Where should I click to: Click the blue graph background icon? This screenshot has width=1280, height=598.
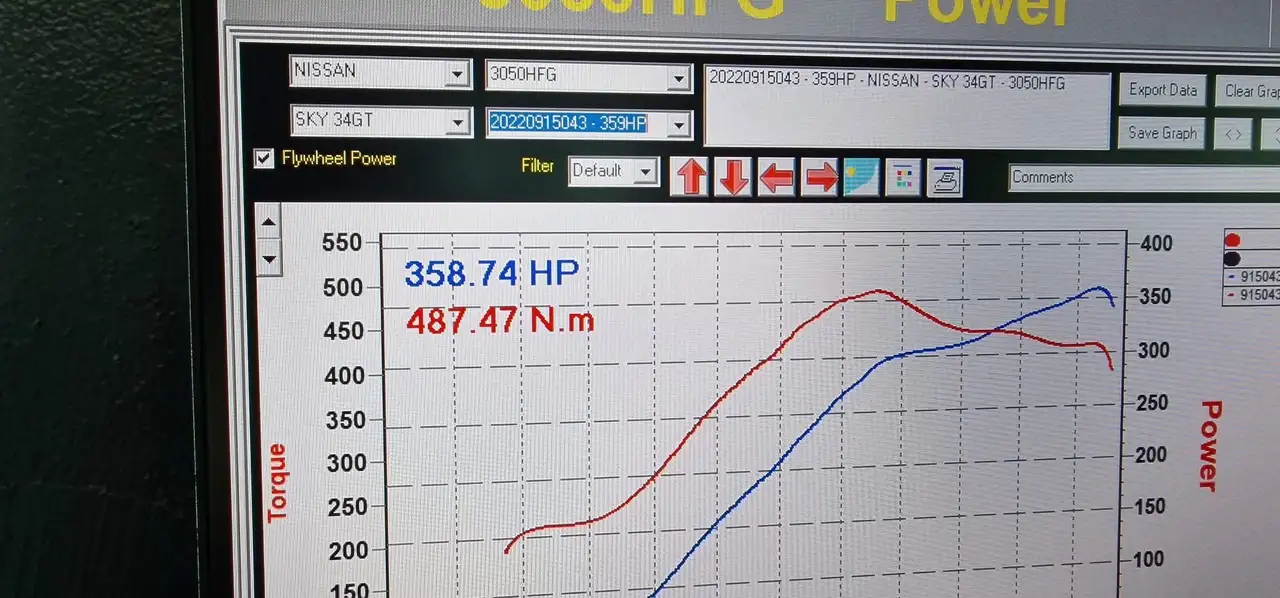(862, 177)
